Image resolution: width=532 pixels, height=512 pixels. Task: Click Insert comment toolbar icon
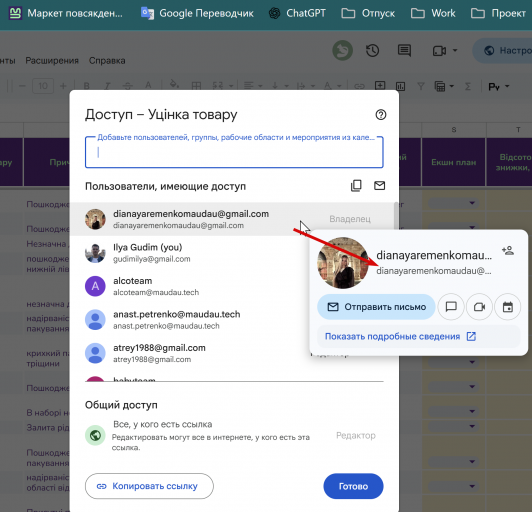tap(380, 86)
